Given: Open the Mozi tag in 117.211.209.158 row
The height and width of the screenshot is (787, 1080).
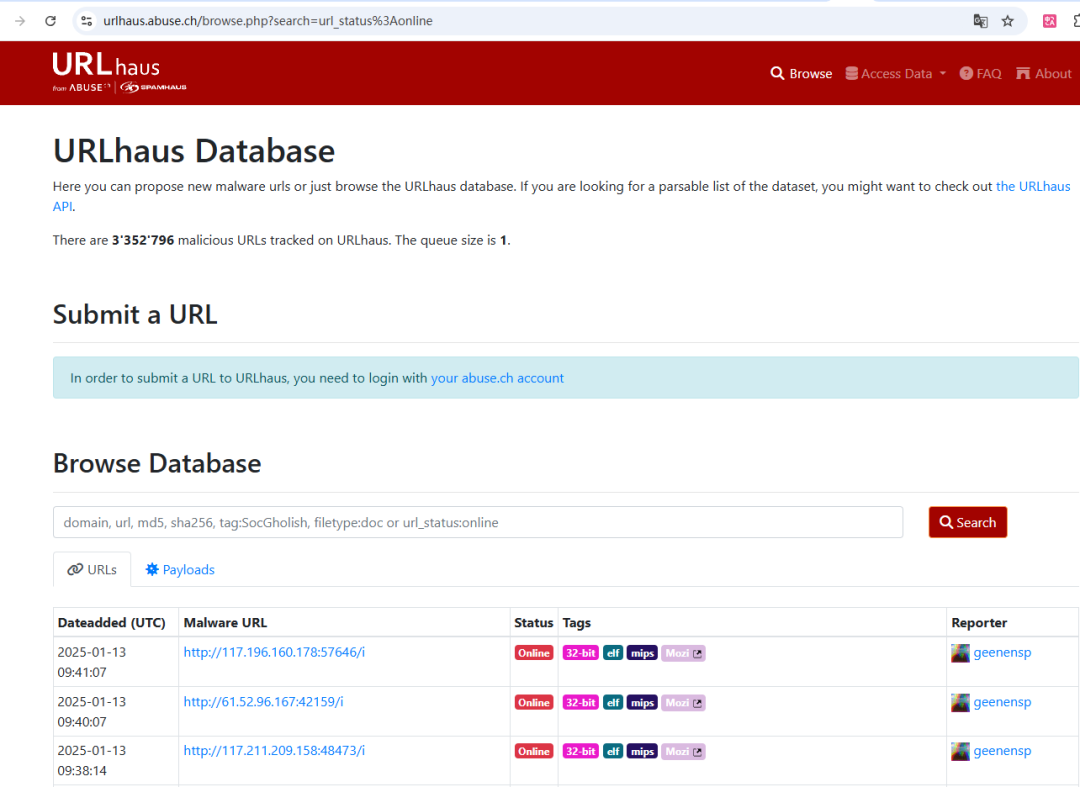Looking at the screenshot, I should [683, 751].
